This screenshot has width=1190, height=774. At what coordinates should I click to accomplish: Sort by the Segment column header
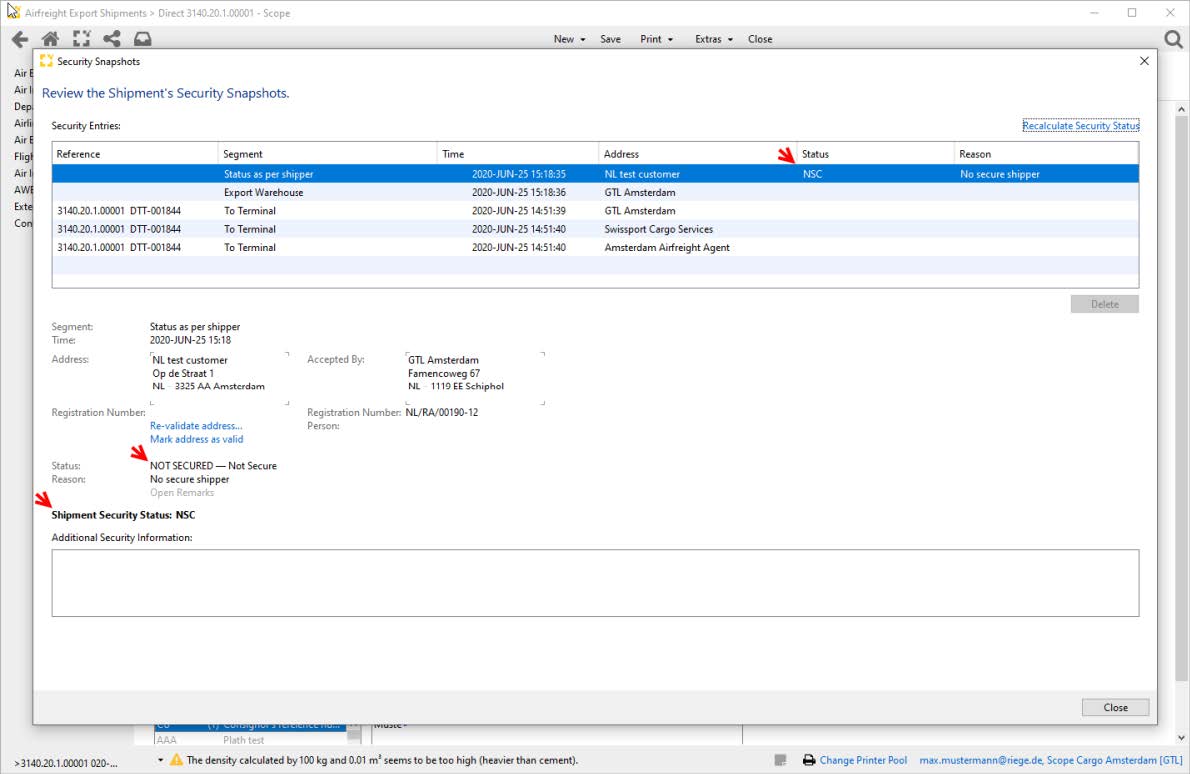(327, 154)
